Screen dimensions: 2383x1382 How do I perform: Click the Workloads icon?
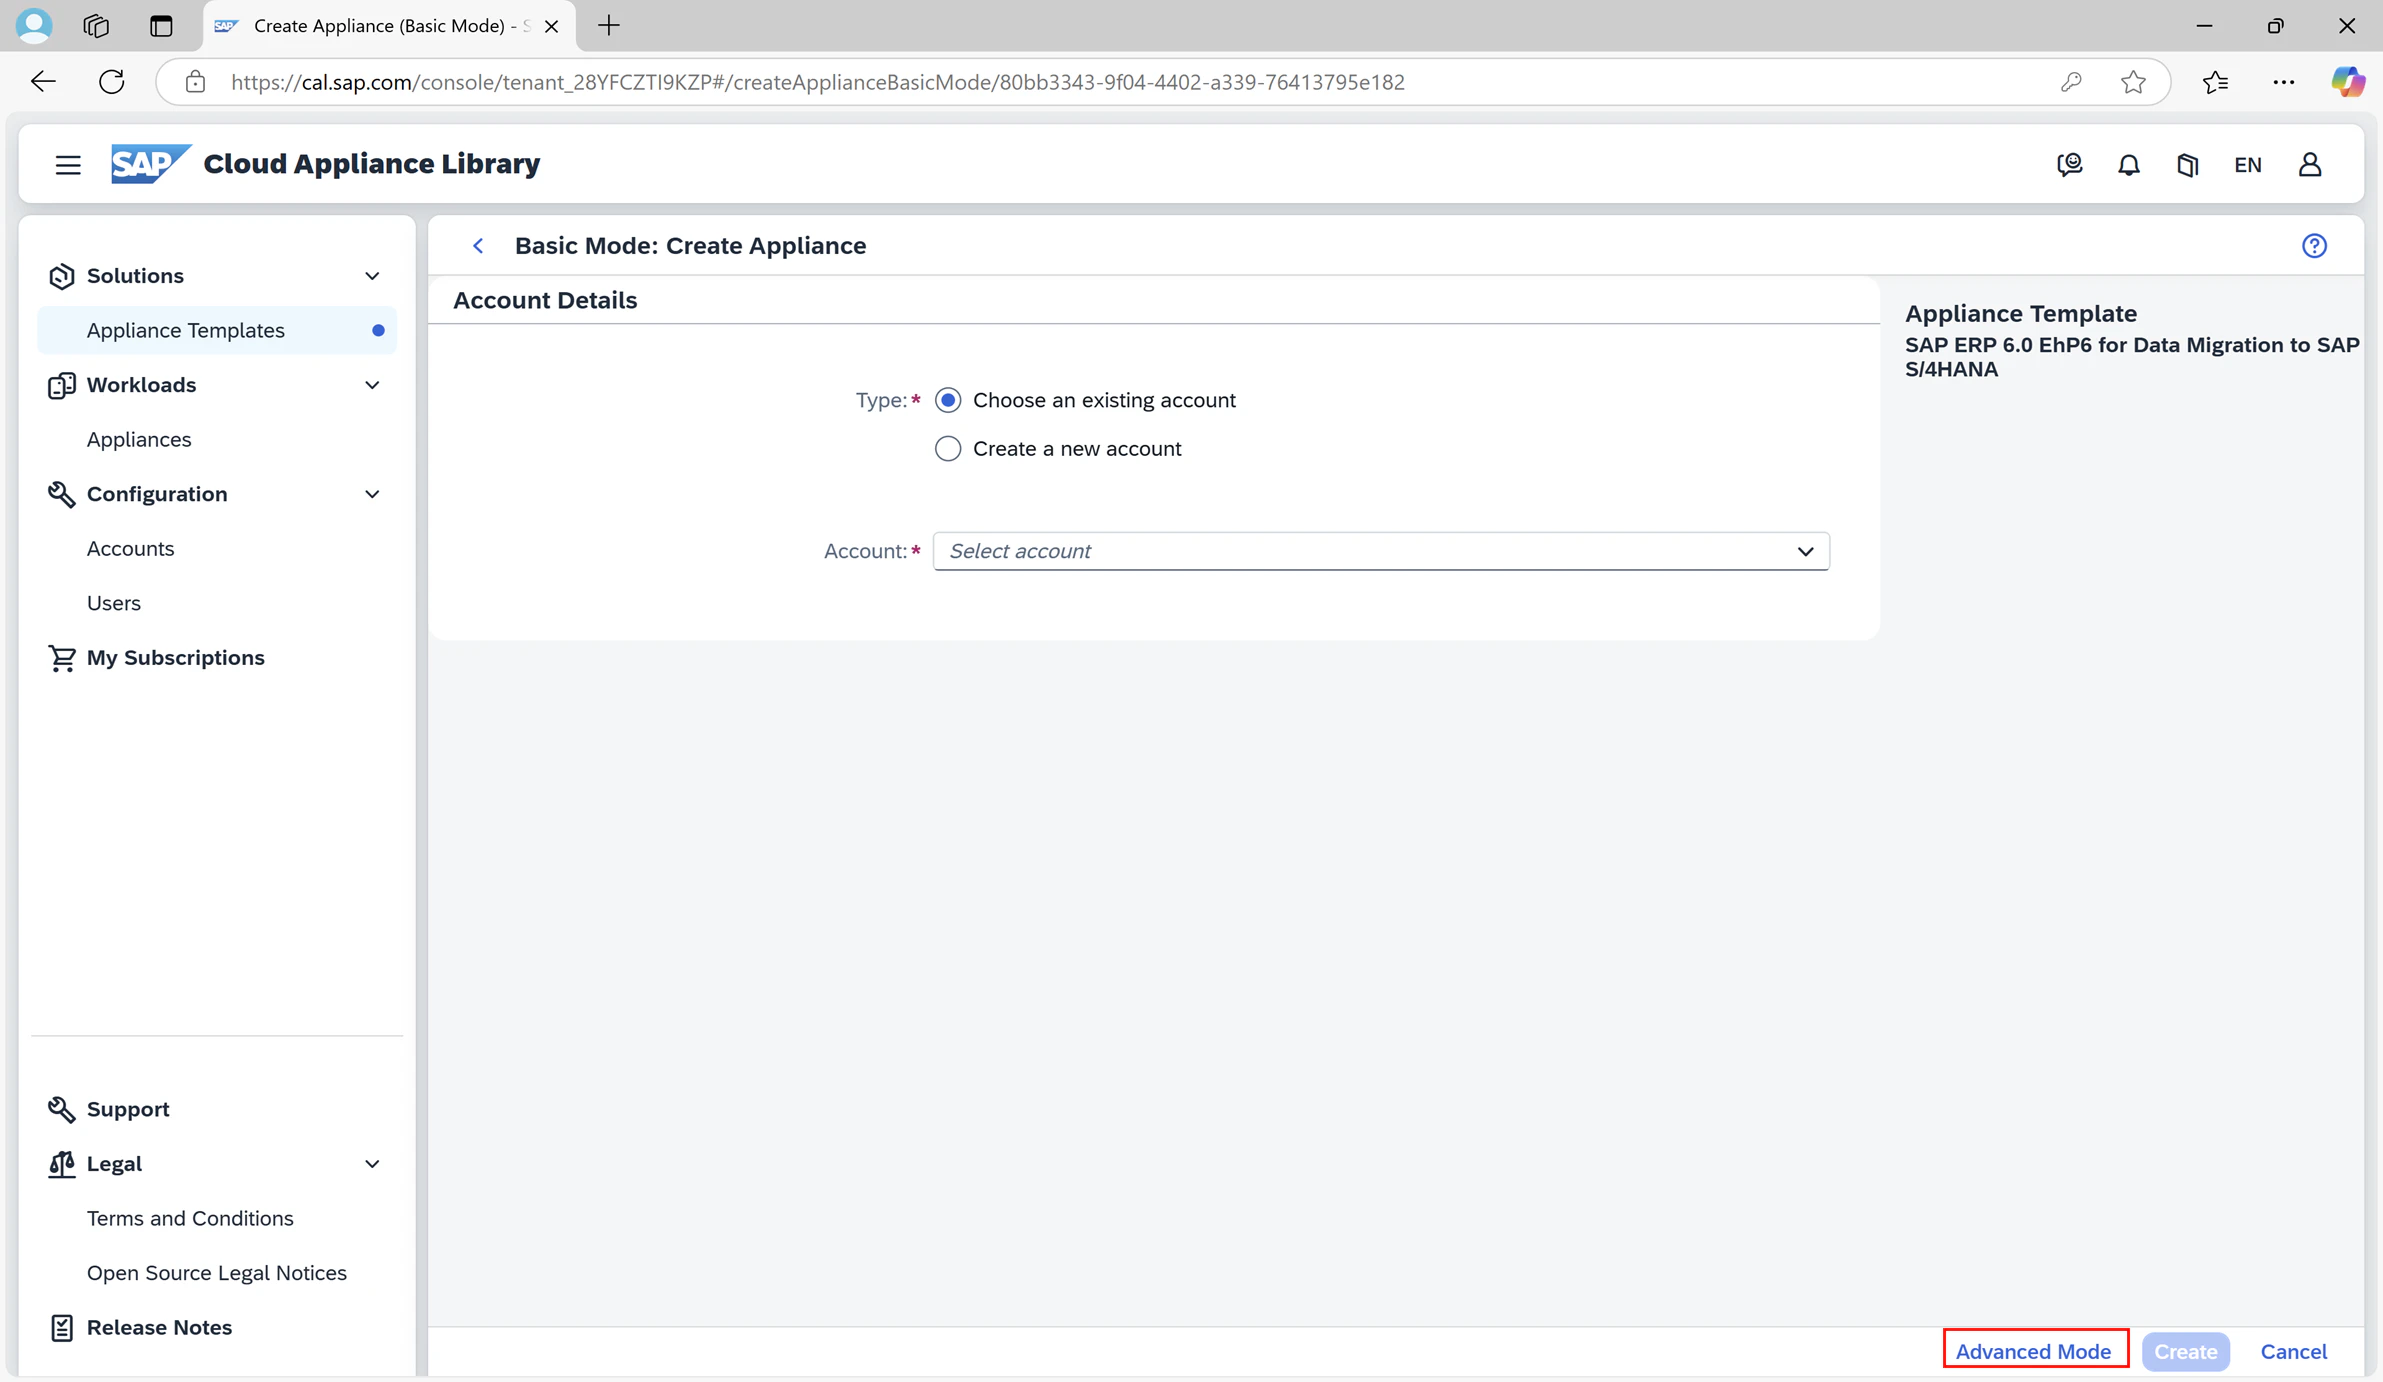(x=62, y=385)
